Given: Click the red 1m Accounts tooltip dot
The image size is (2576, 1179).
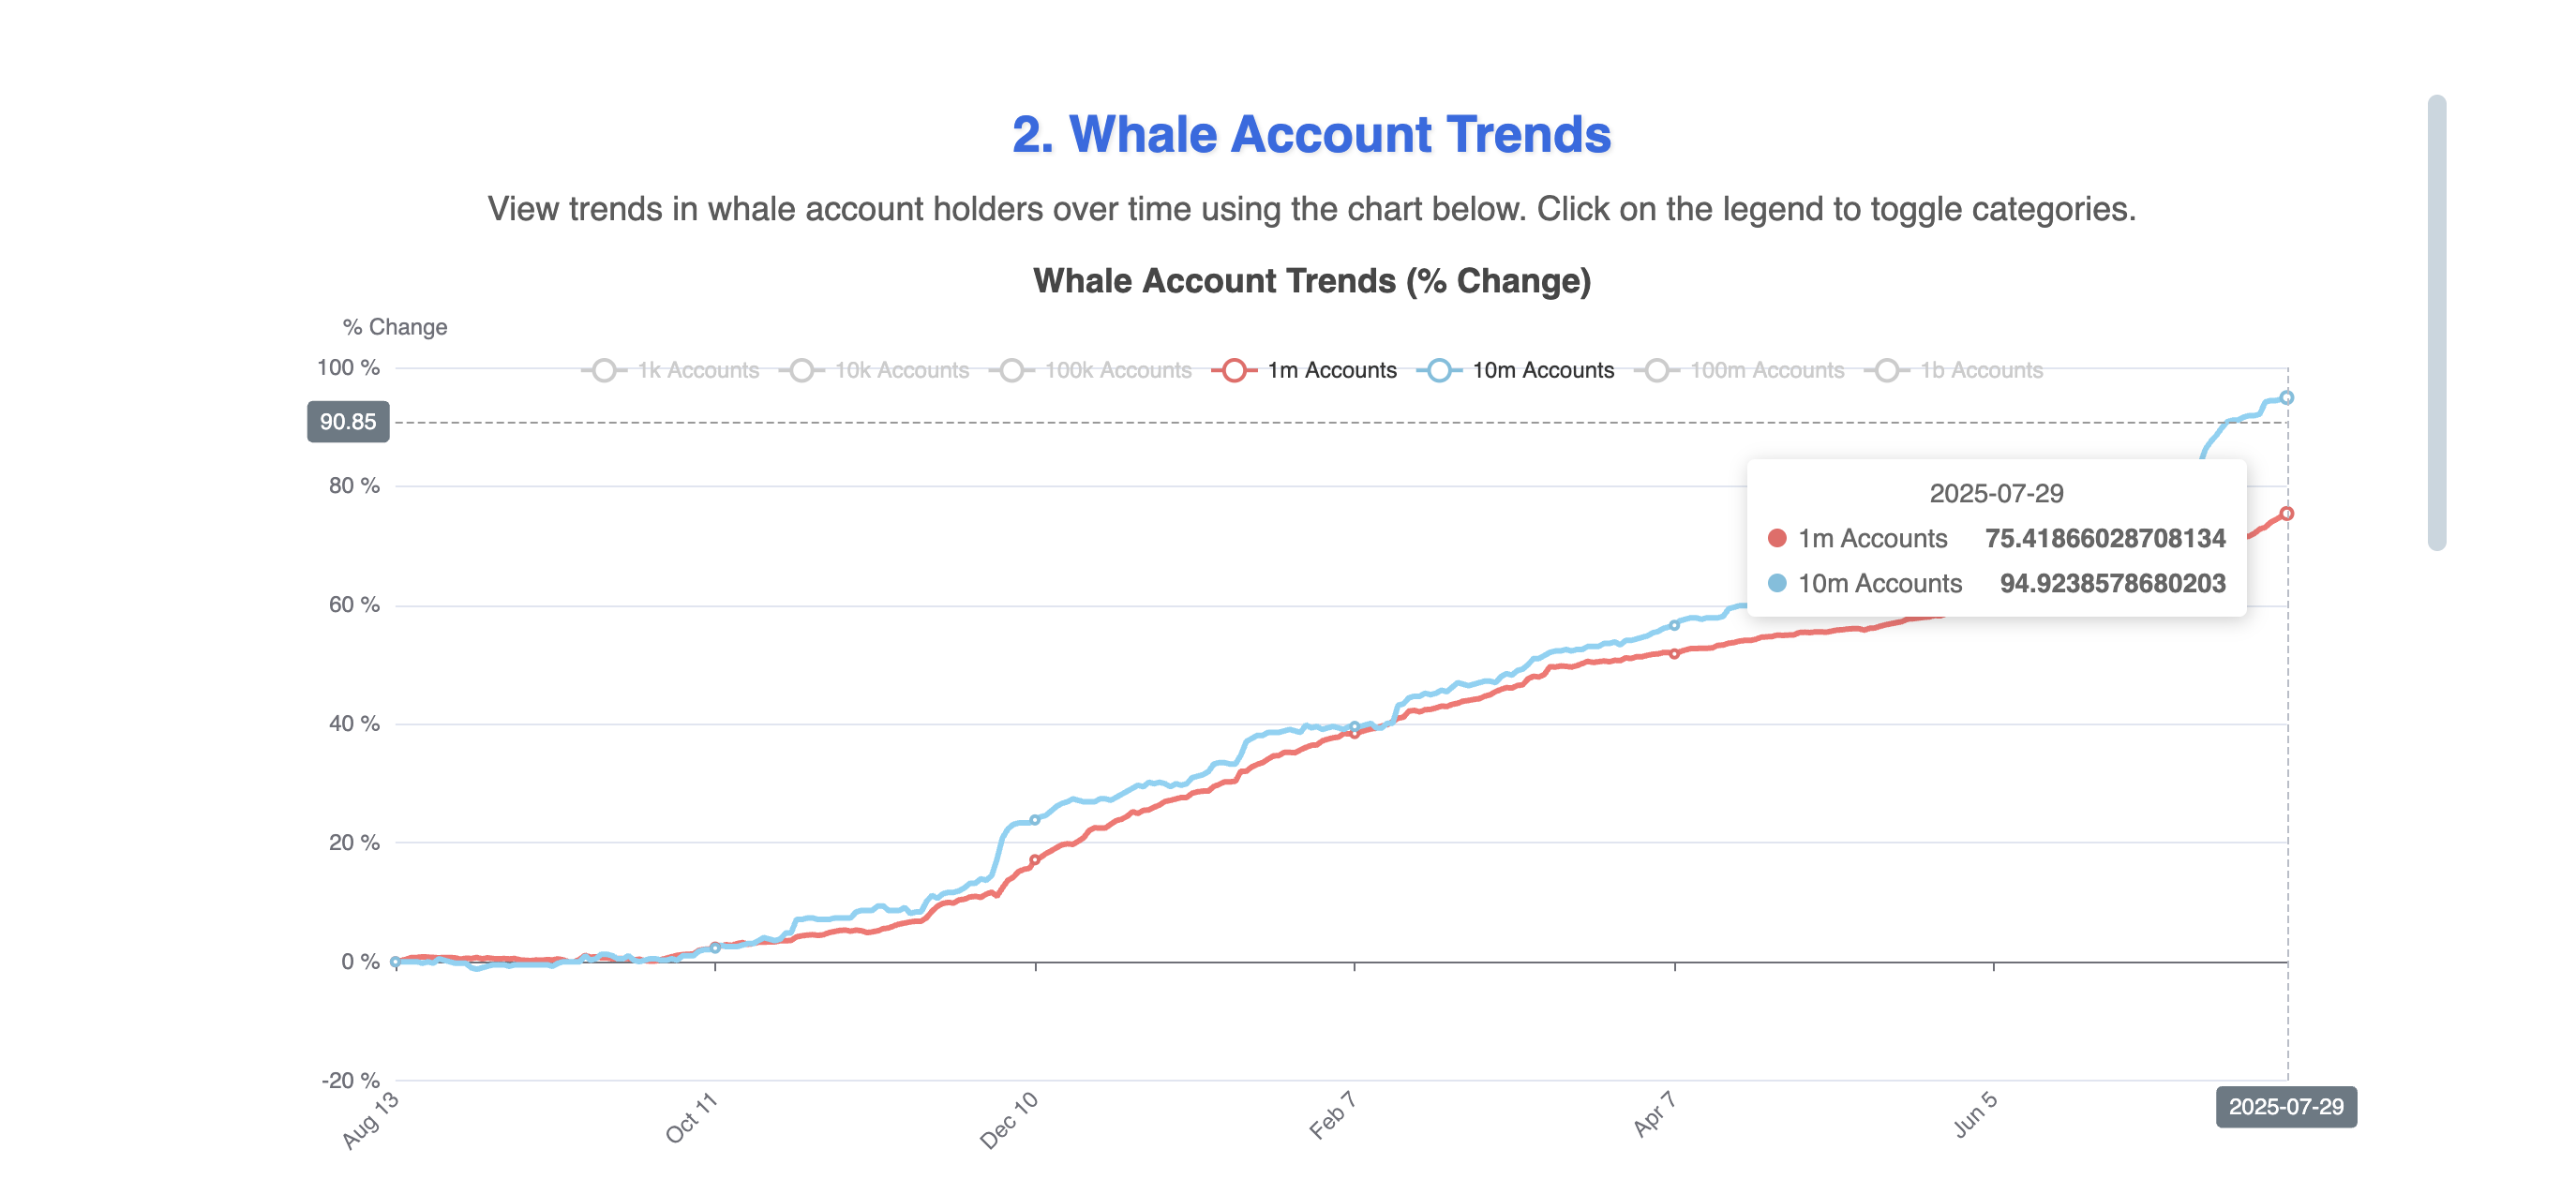Looking at the screenshot, I should pyautogui.click(x=1777, y=538).
